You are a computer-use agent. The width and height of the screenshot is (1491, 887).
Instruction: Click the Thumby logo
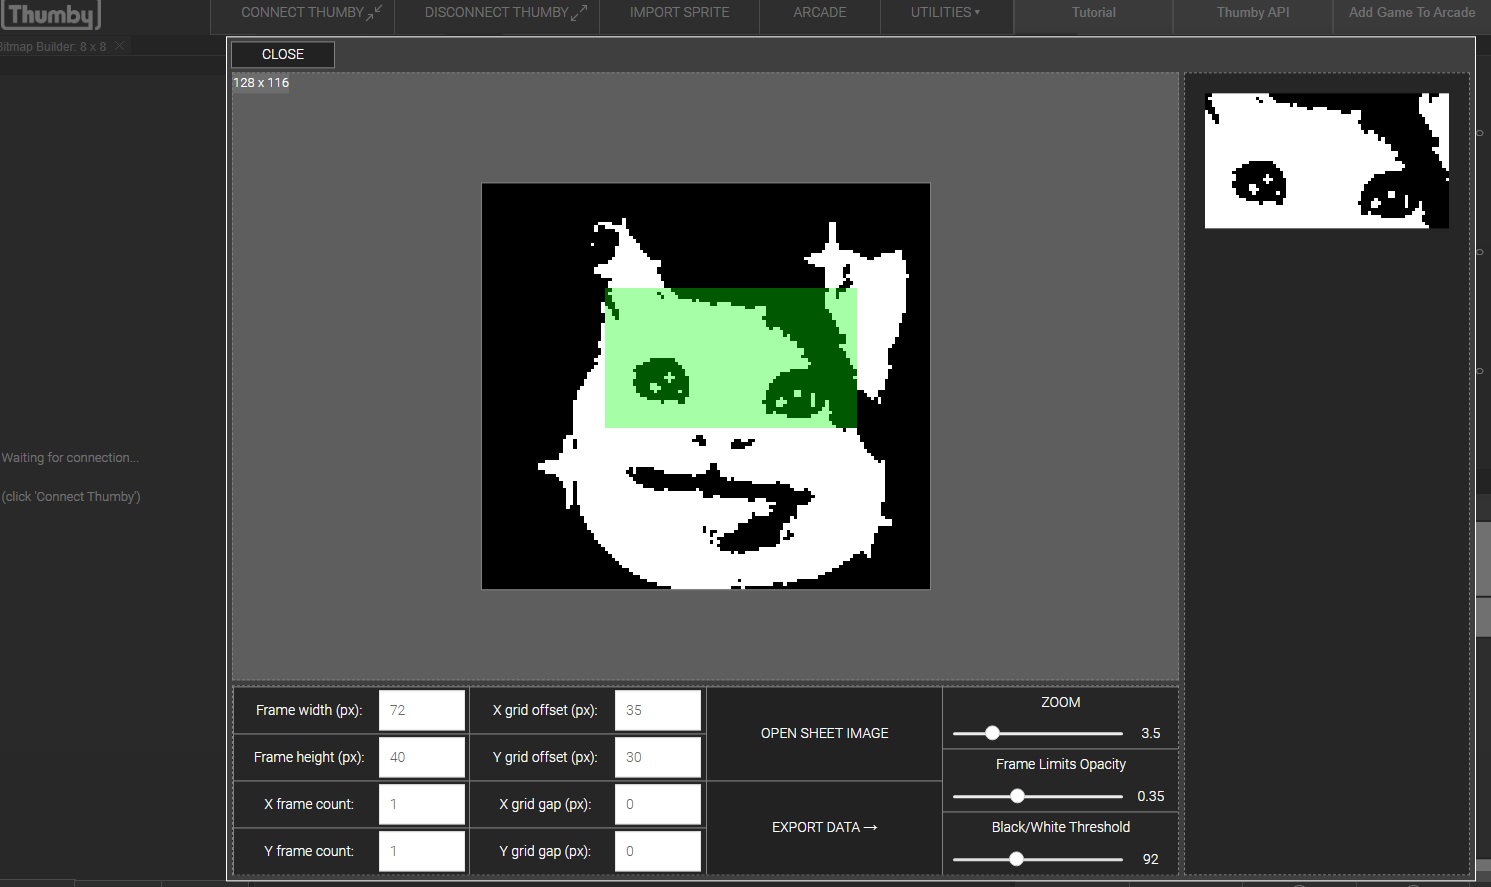pyautogui.click(x=50, y=15)
